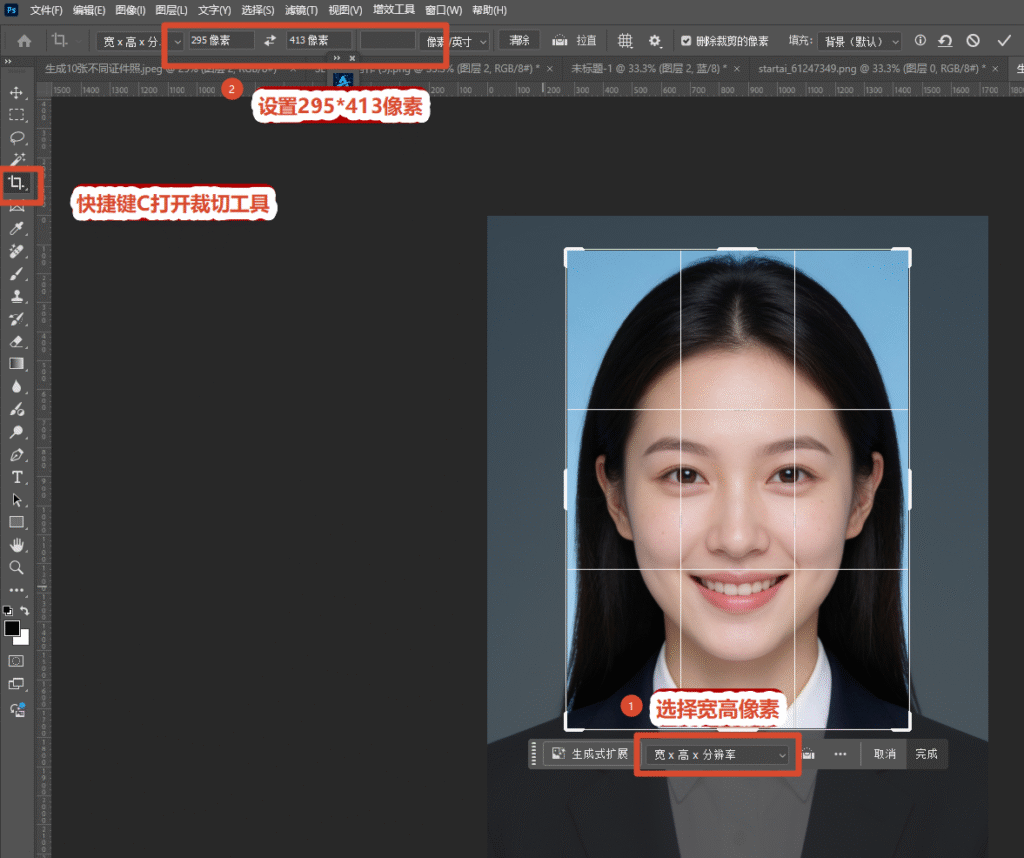
Task: Click the 清除 button
Action: (519, 40)
